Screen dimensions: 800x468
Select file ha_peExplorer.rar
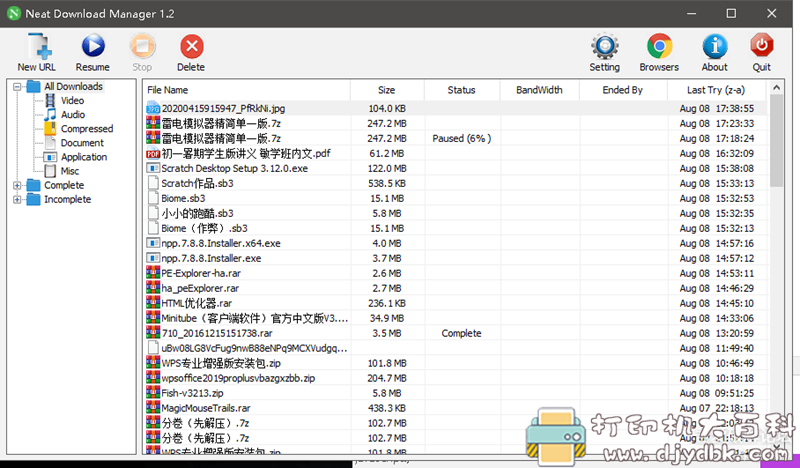click(200, 288)
